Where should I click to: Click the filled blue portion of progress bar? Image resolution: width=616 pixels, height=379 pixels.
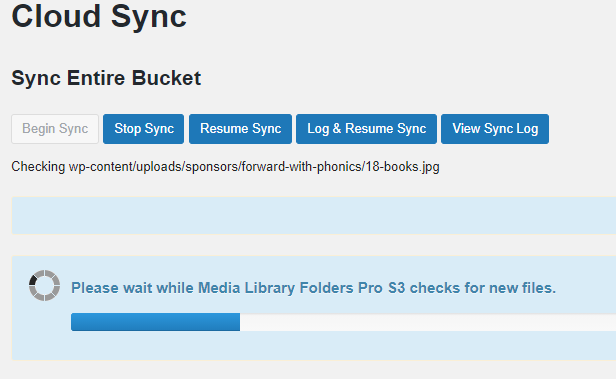point(156,322)
